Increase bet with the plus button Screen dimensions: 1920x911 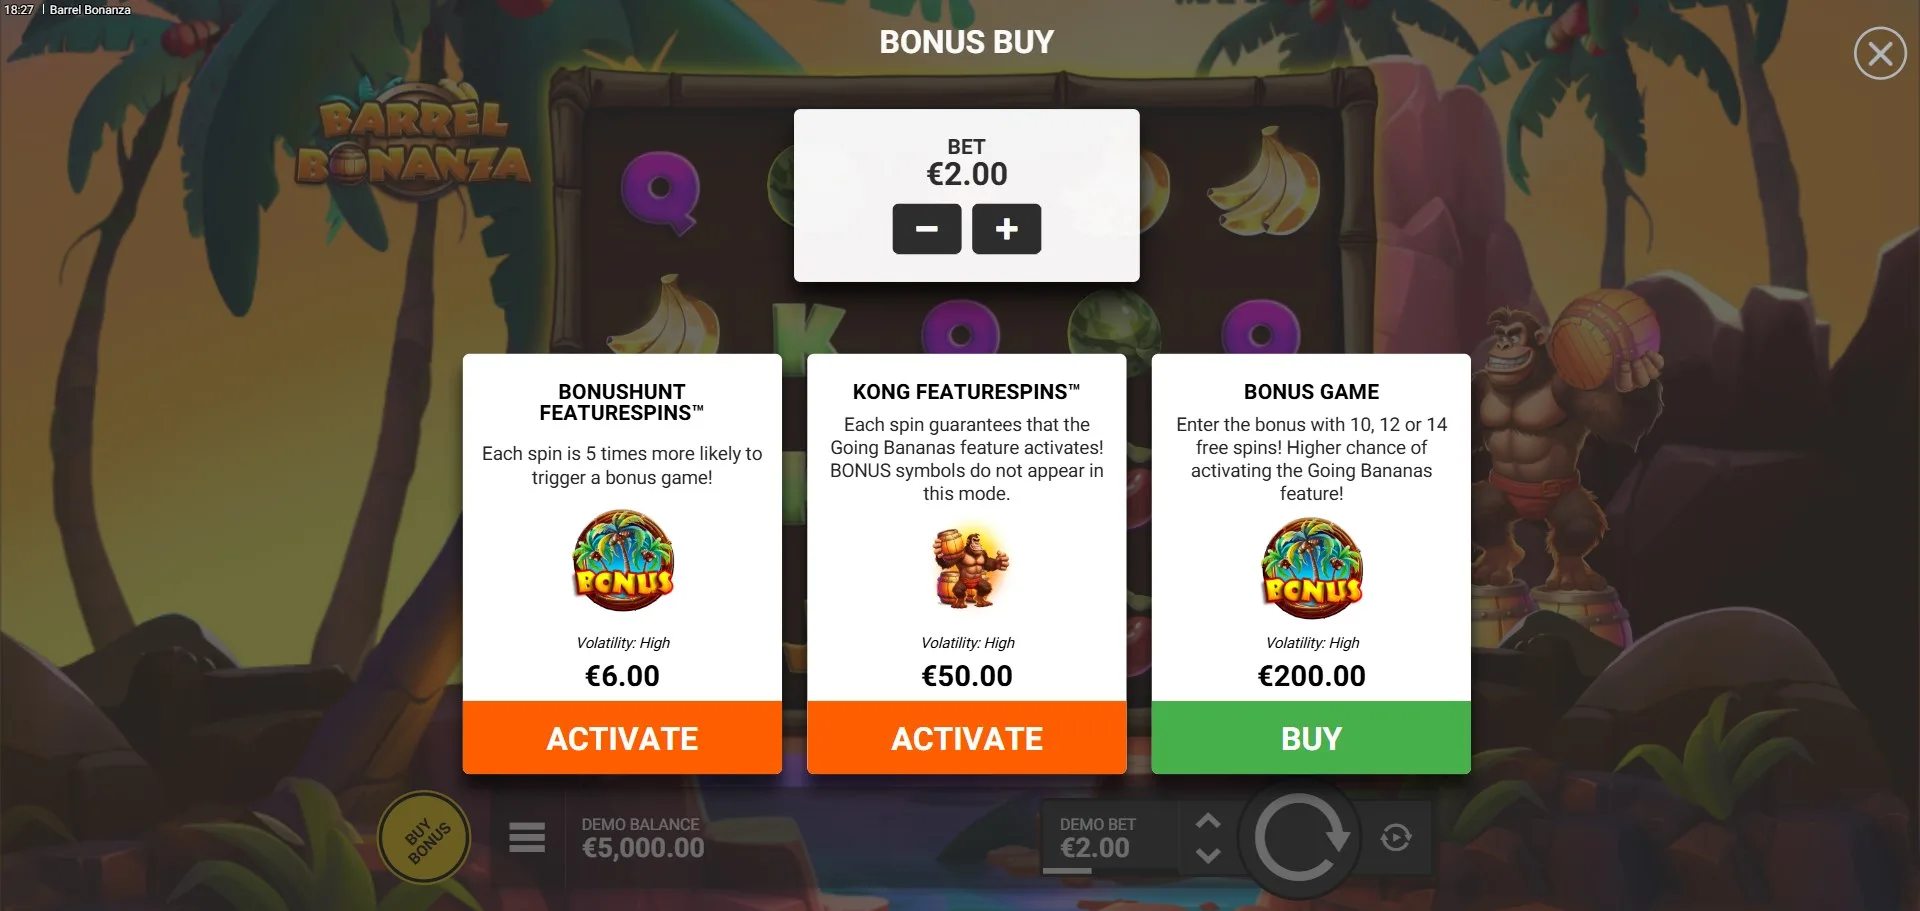point(1007,229)
